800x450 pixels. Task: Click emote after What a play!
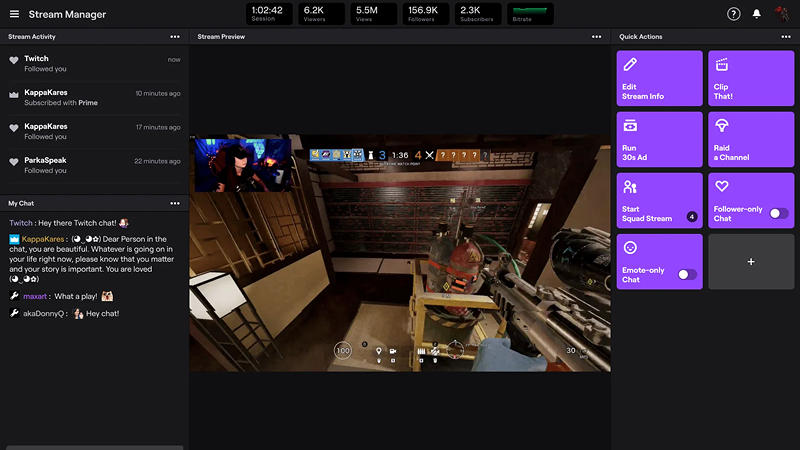point(107,296)
